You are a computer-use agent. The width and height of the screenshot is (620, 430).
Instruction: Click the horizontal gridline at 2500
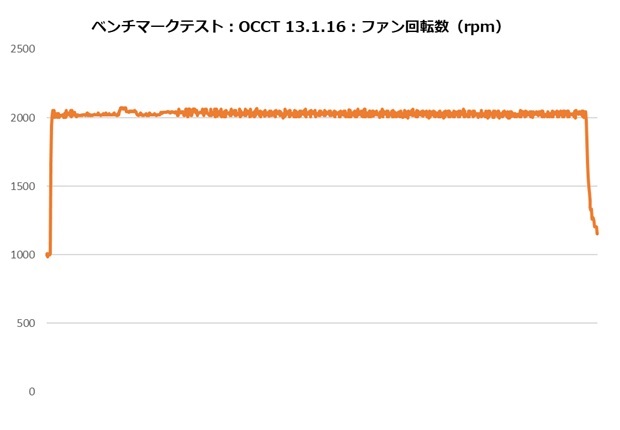click(320, 49)
